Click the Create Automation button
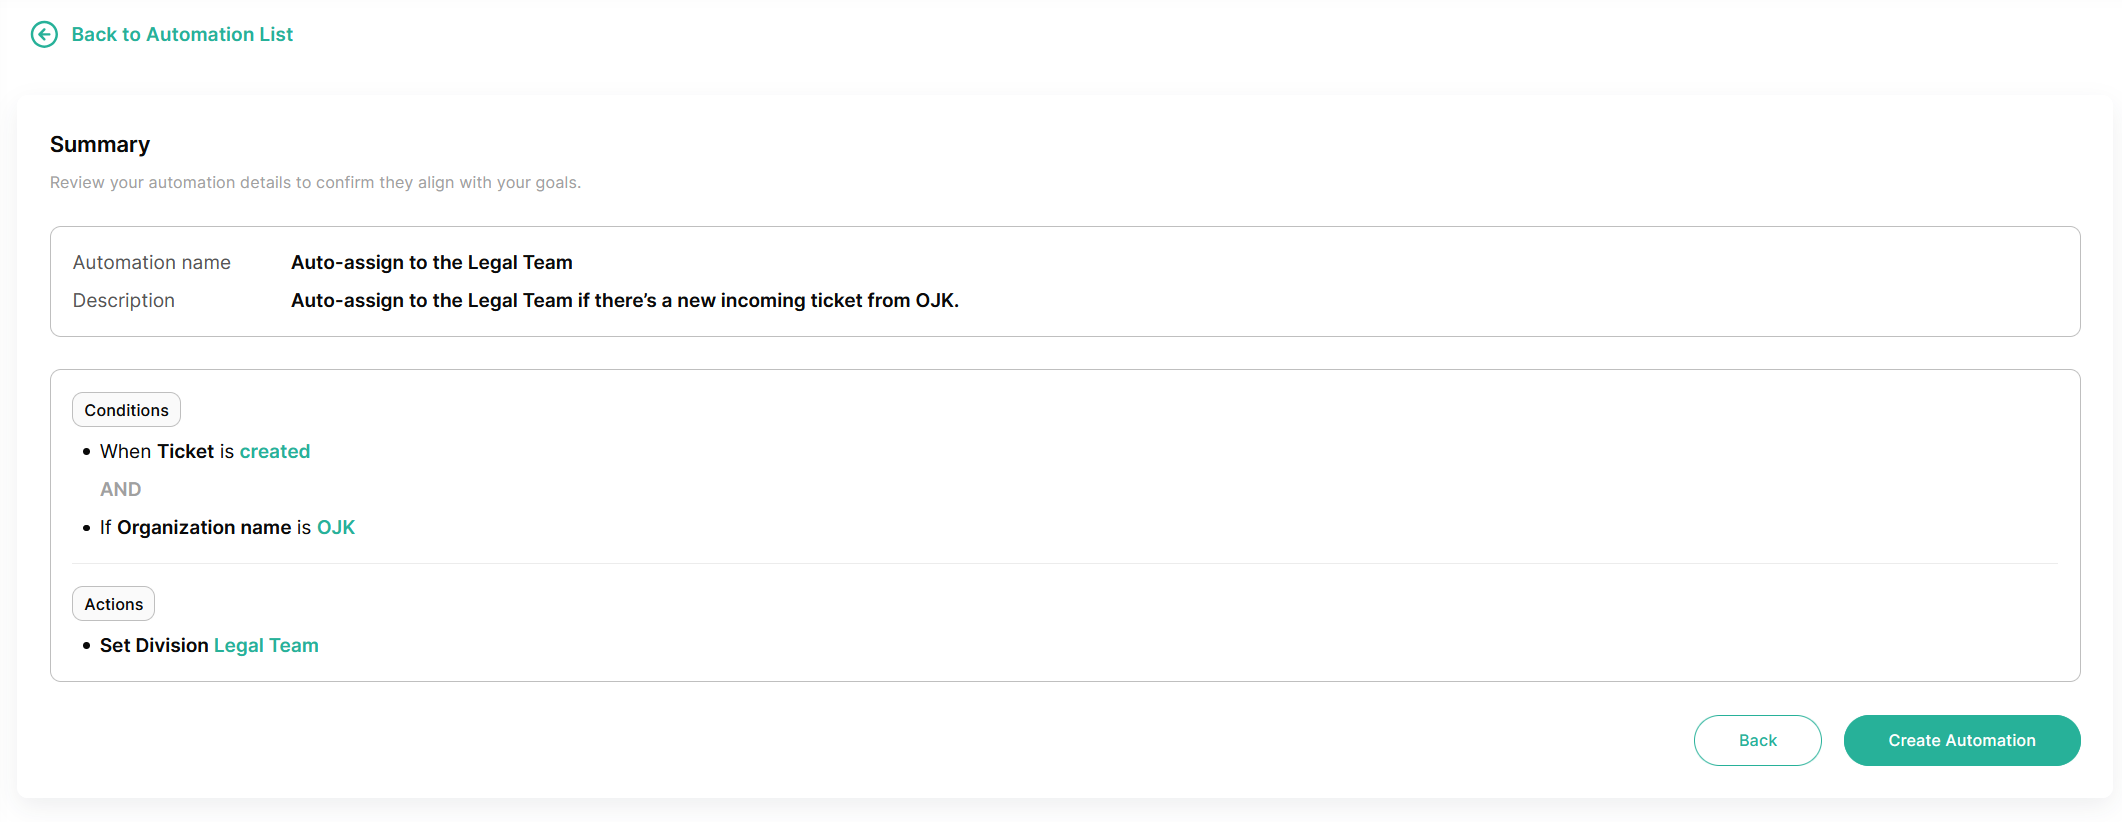Viewport: 2122px width, 822px height. [1962, 741]
